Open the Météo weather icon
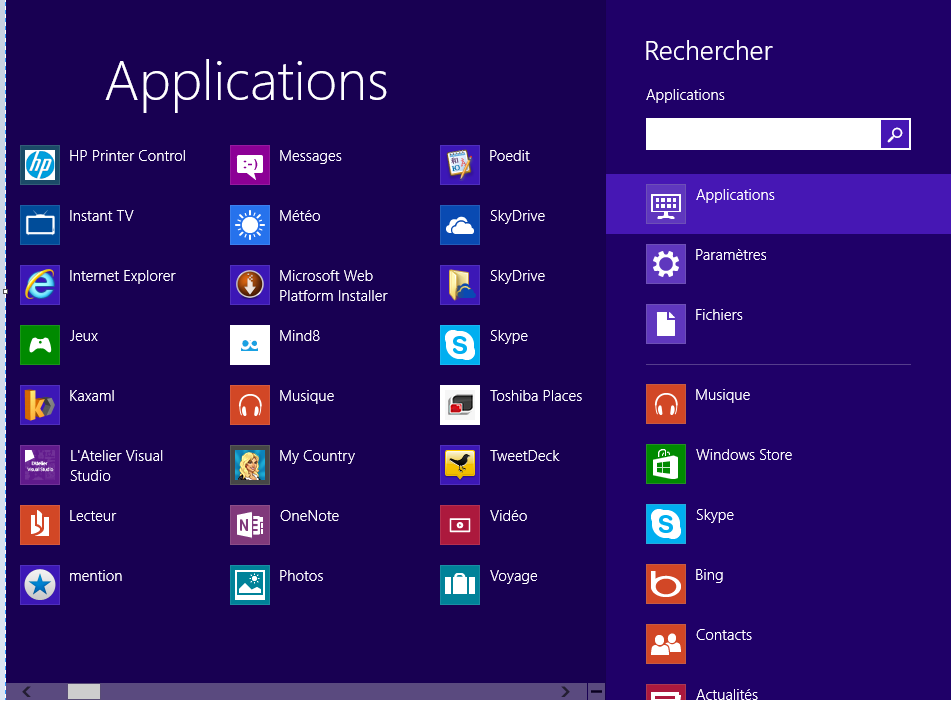 point(250,225)
